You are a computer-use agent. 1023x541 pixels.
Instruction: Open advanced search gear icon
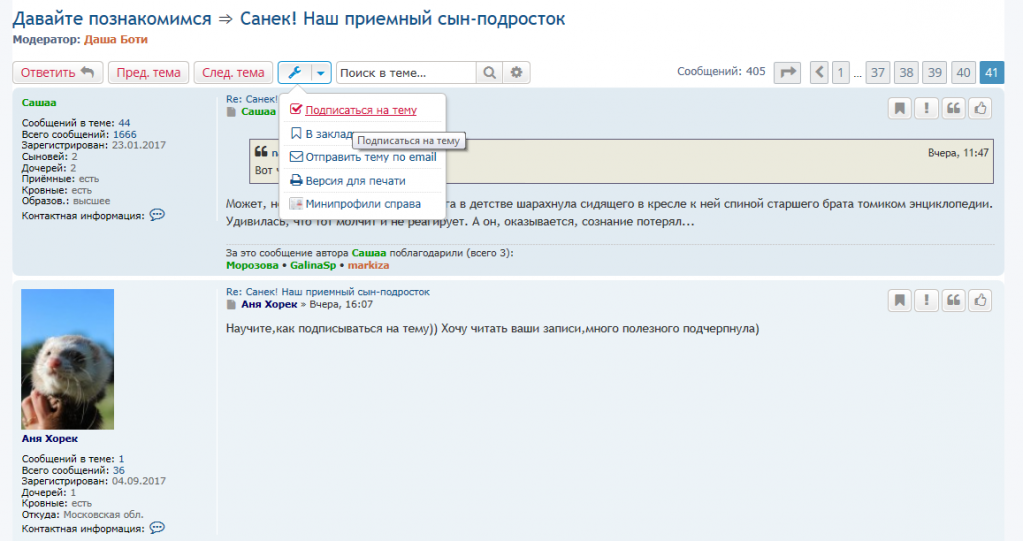pyautogui.click(x=516, y=73)
